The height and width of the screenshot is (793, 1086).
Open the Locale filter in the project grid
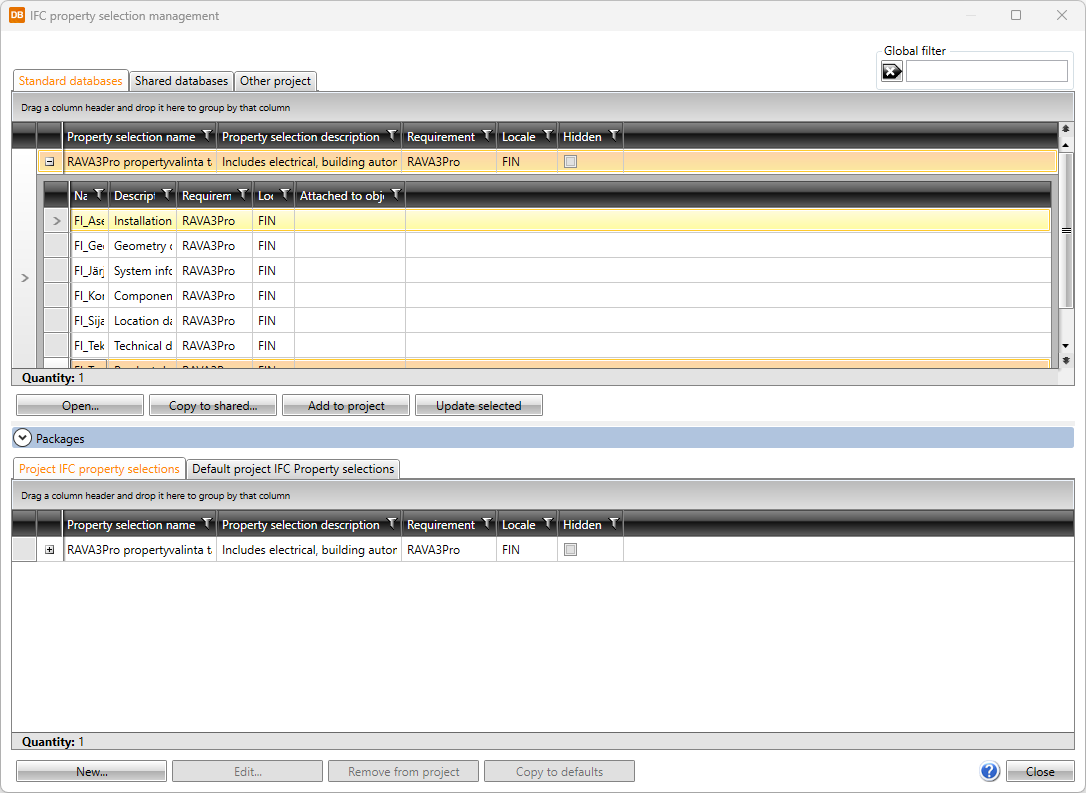pyautogui.click(x=548, y=523)
